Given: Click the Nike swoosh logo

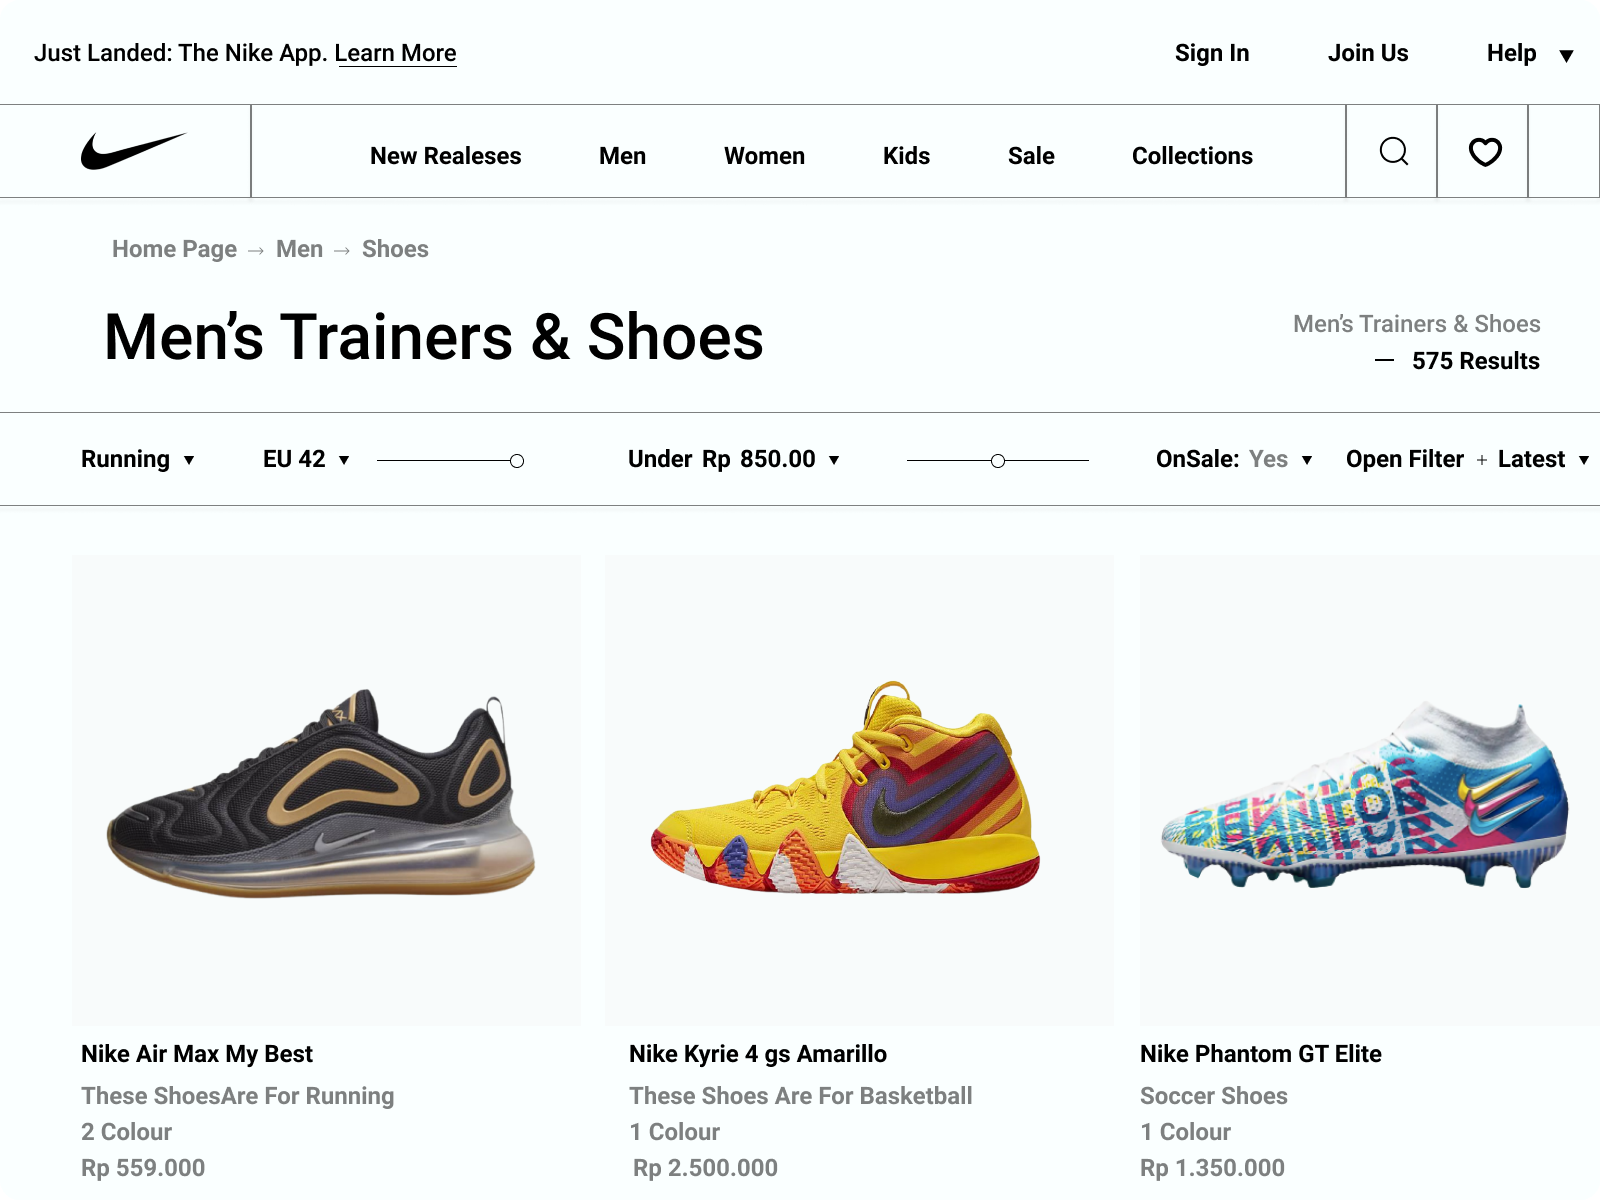Looking at the screenshot, I should coord(133,151).
